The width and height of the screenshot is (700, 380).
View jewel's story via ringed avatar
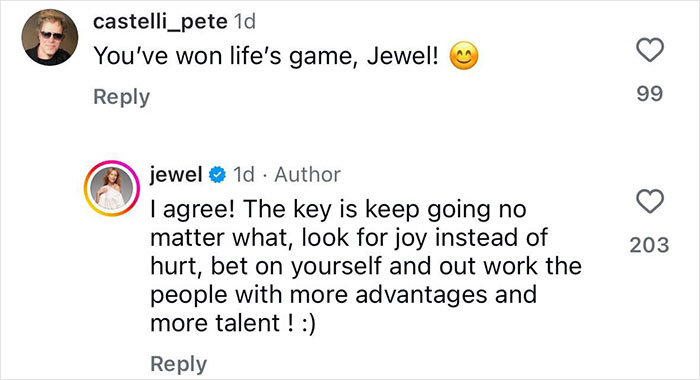tap(112, 188)
